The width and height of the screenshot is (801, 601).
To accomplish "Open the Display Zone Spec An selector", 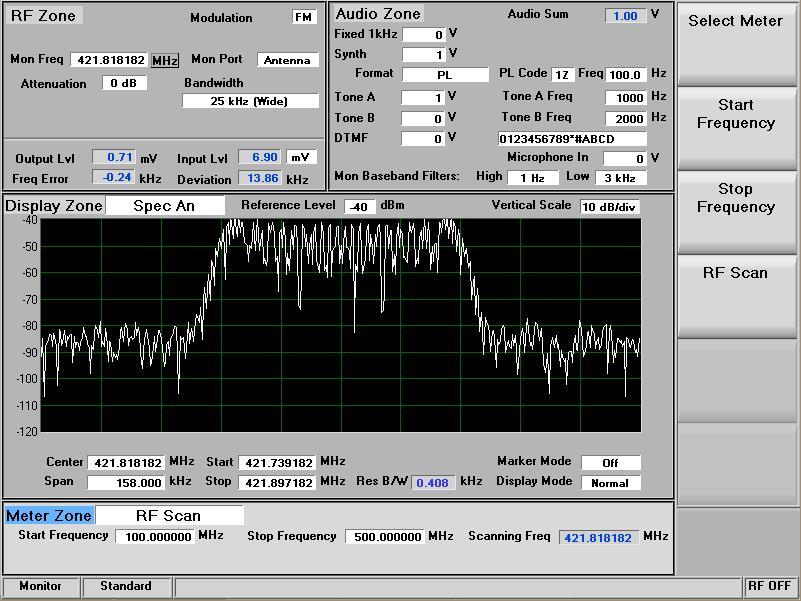I will point(164,205).
